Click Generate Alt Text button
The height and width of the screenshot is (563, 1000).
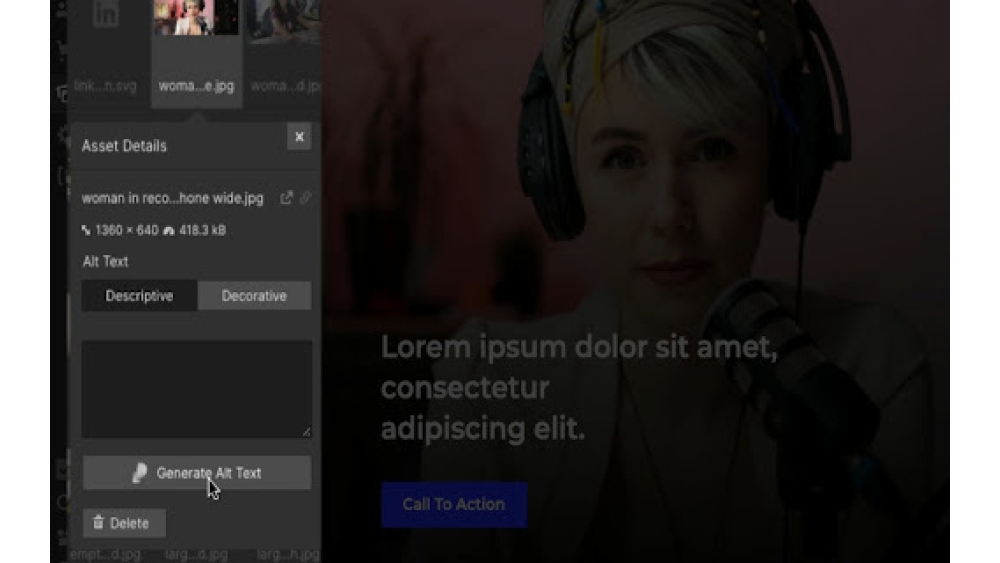[196, 472]
